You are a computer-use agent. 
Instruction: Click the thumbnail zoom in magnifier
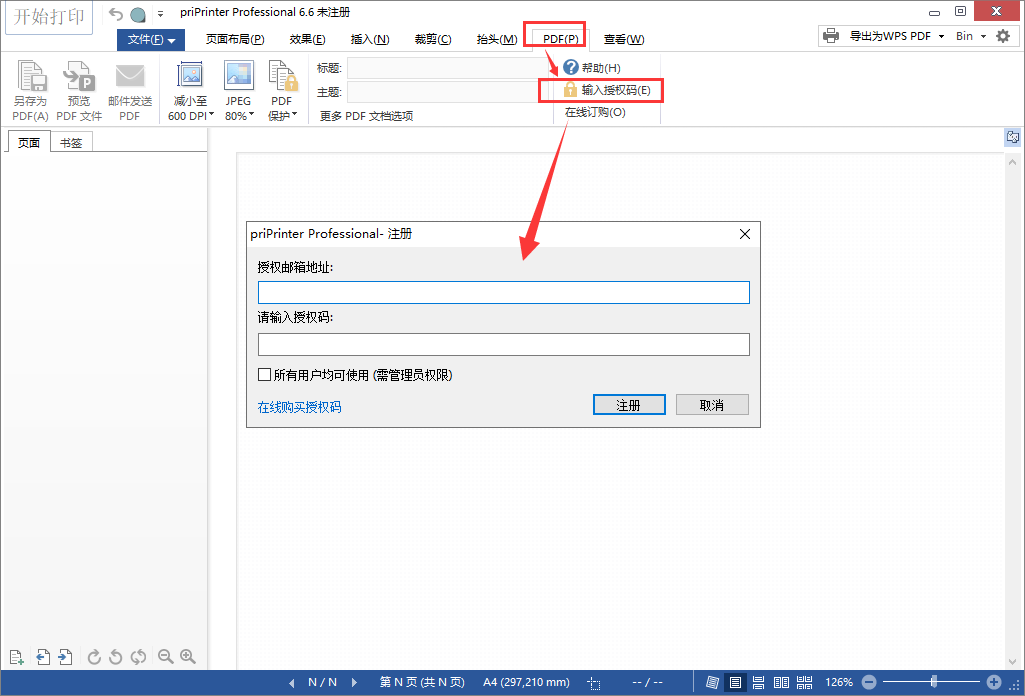coord(188,657)
